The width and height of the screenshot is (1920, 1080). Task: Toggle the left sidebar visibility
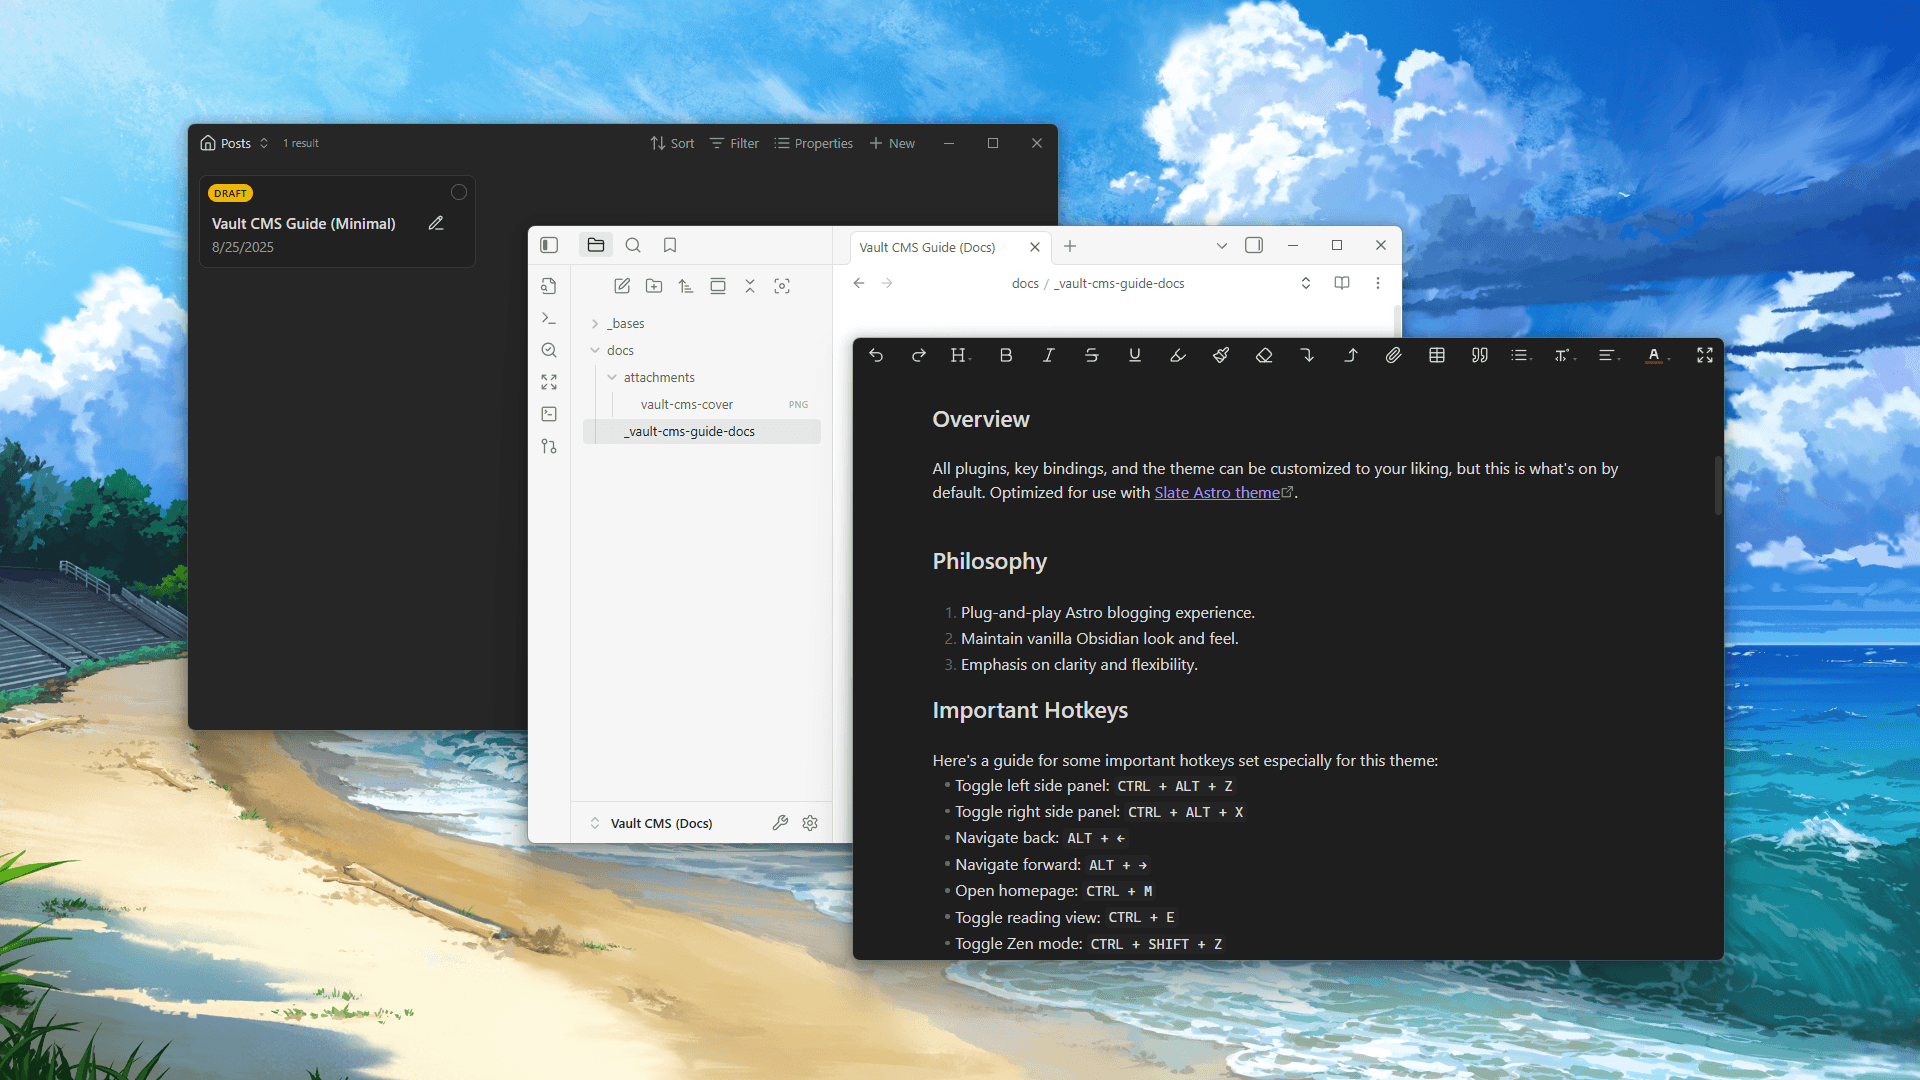point(549,245)
